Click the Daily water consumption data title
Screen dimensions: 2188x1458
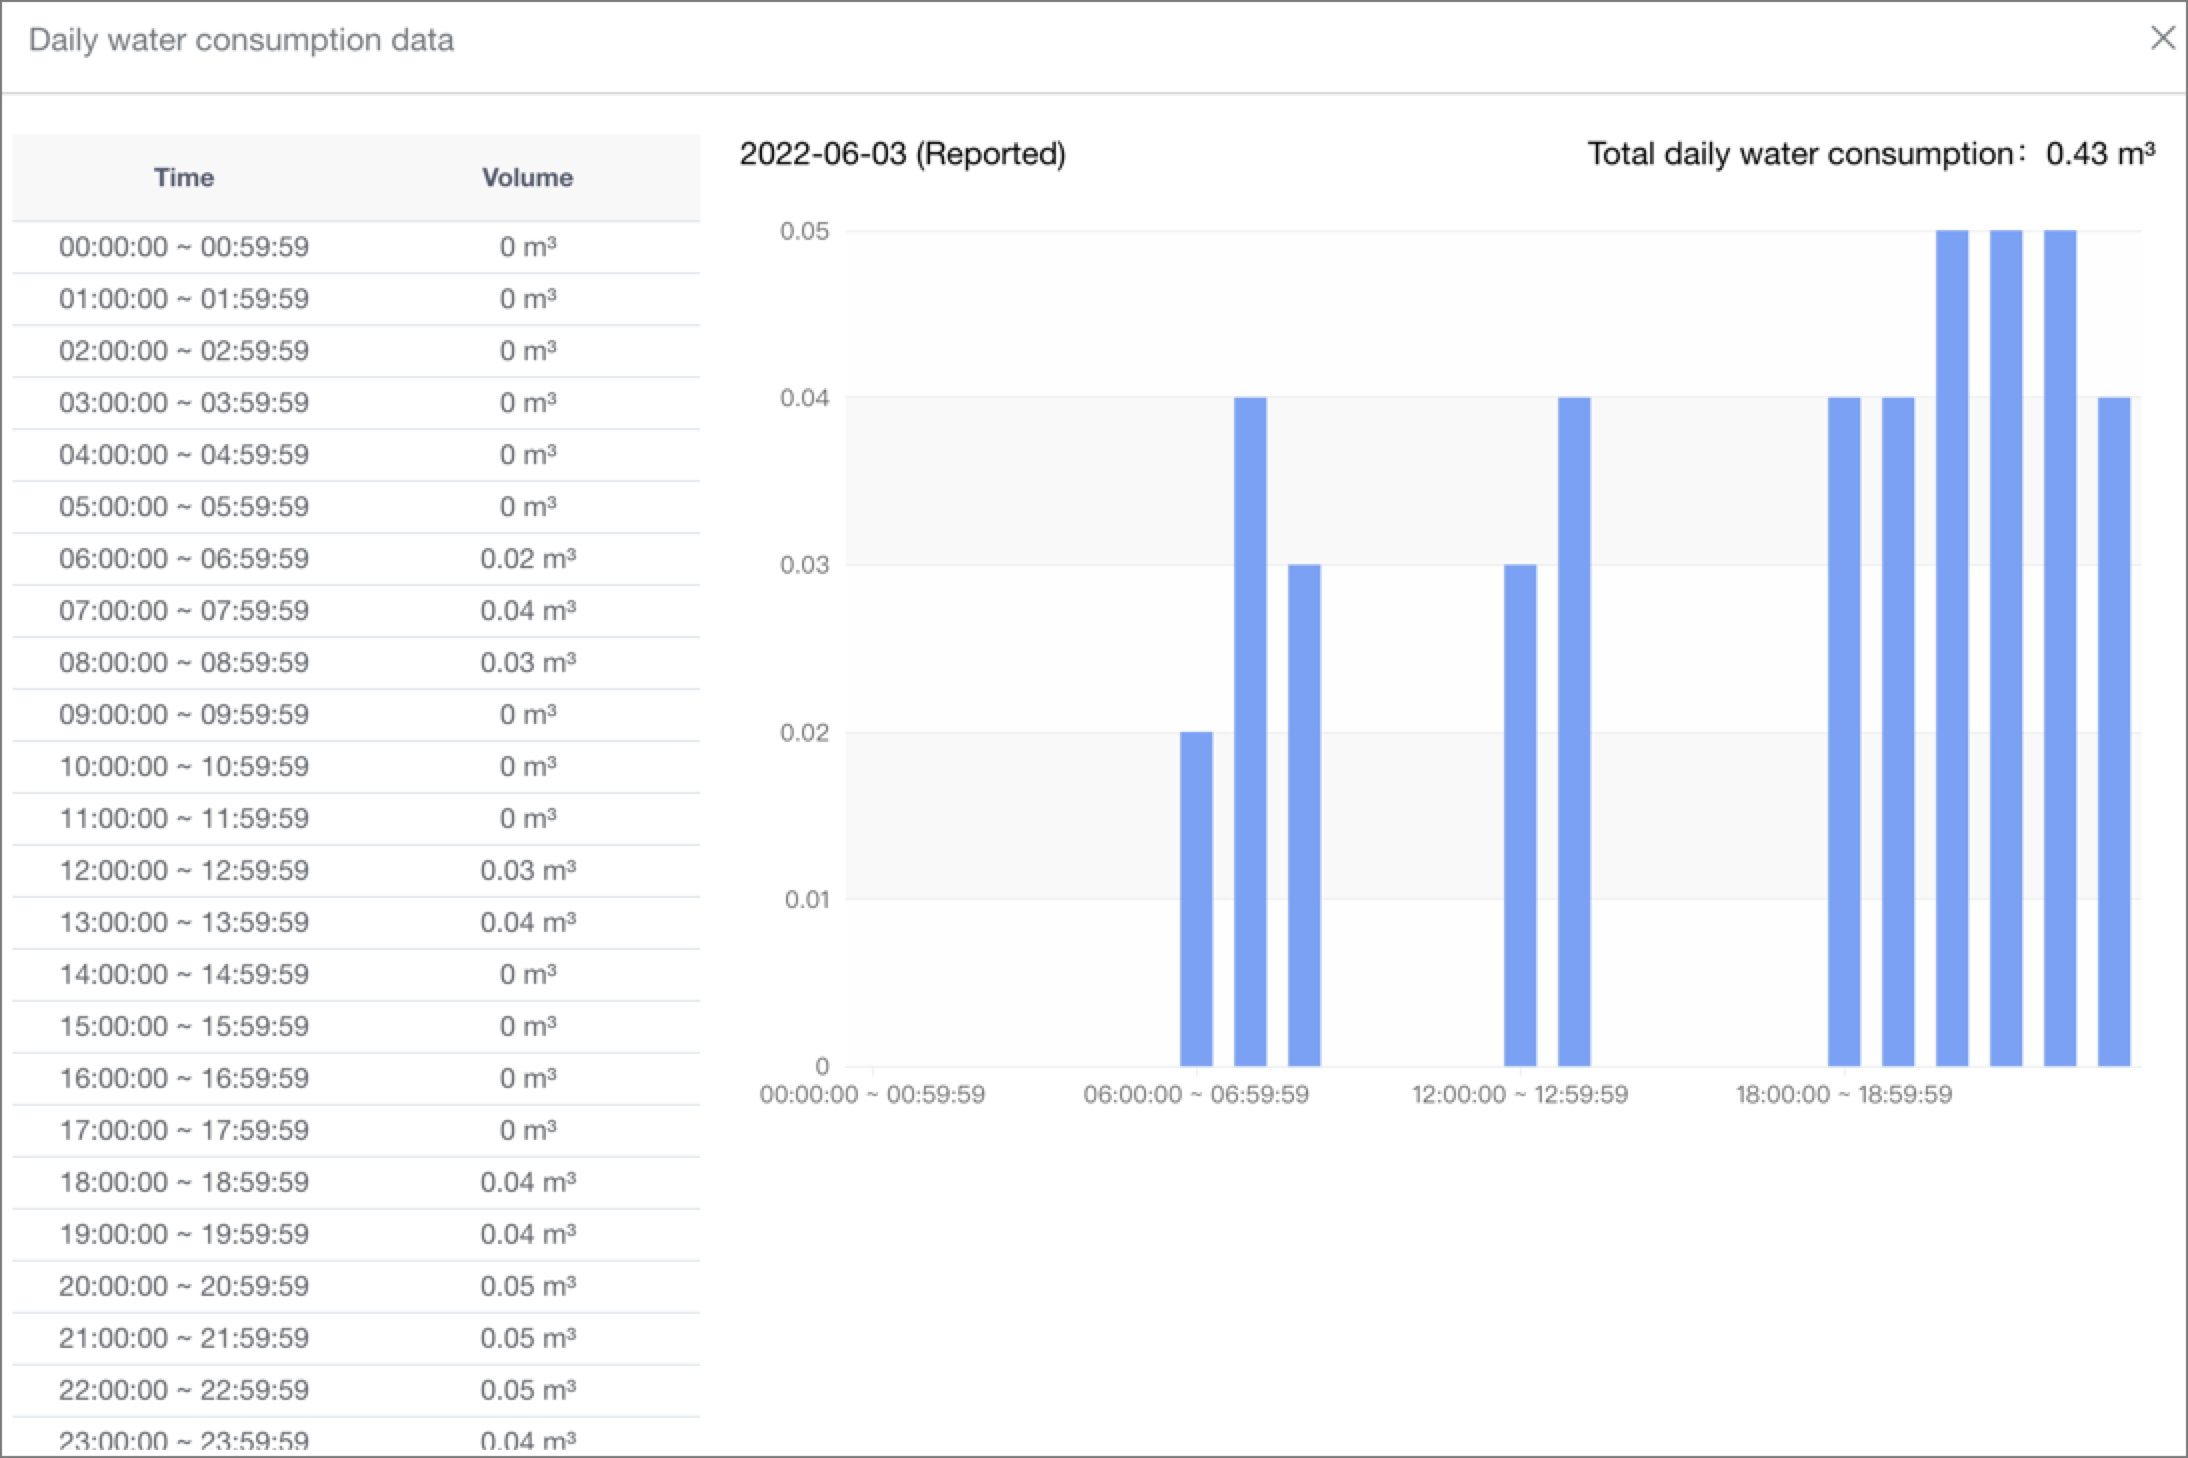click(241, 40)
